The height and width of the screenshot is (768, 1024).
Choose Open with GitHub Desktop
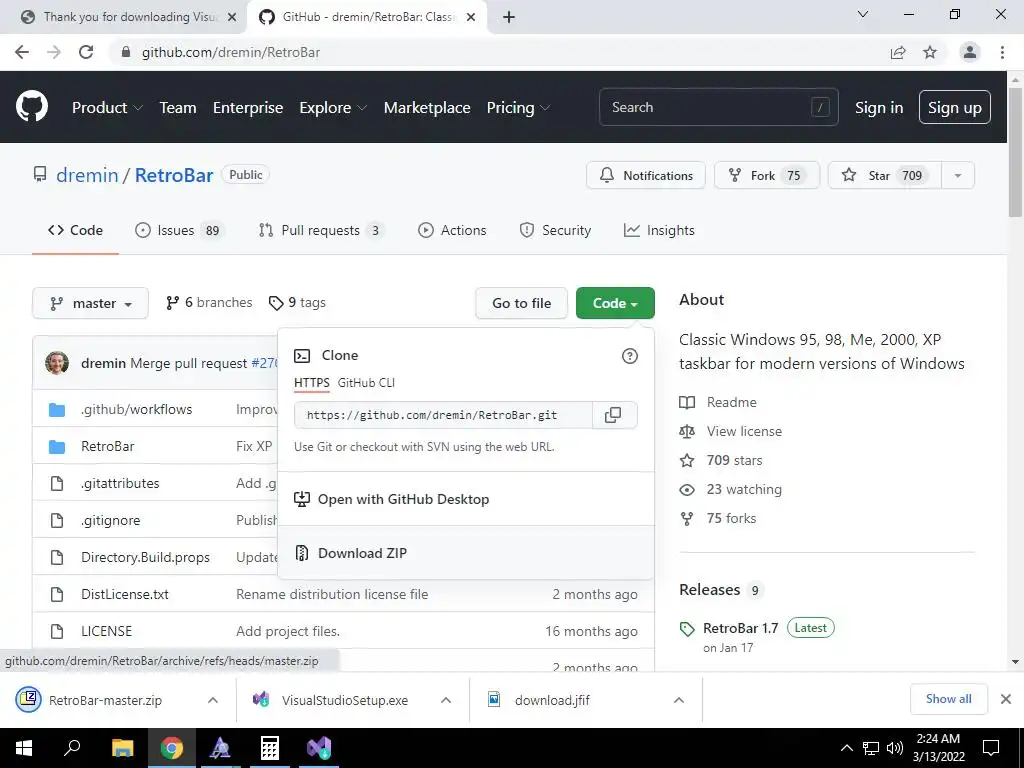(466, 499)
